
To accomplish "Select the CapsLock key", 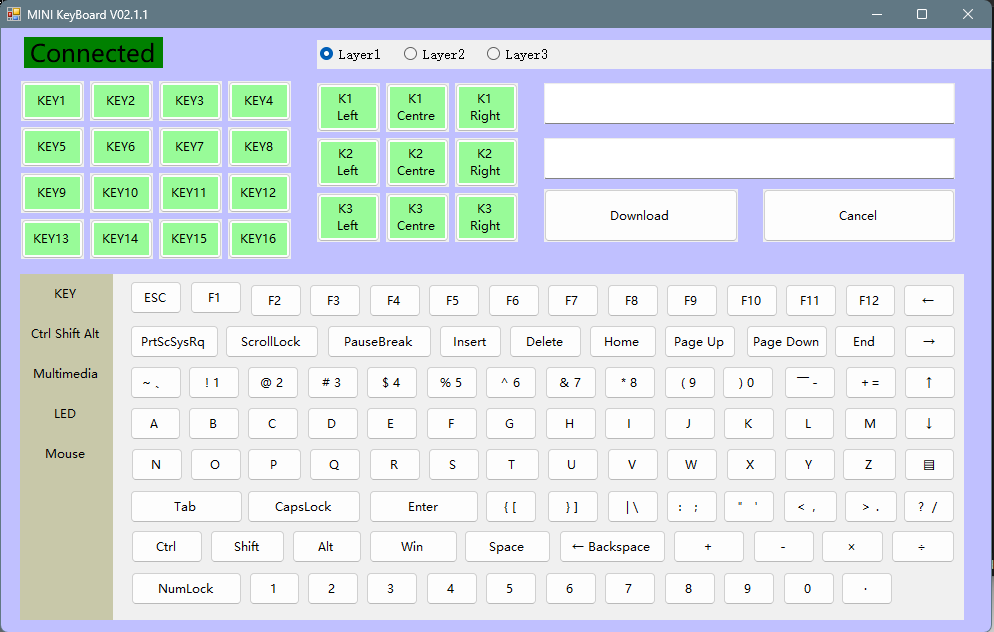I will pyautogui.click(x=303, y=506).
